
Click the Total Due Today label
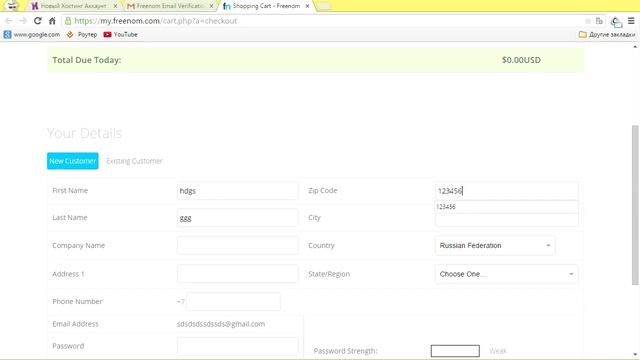click(x=87, y=60)
